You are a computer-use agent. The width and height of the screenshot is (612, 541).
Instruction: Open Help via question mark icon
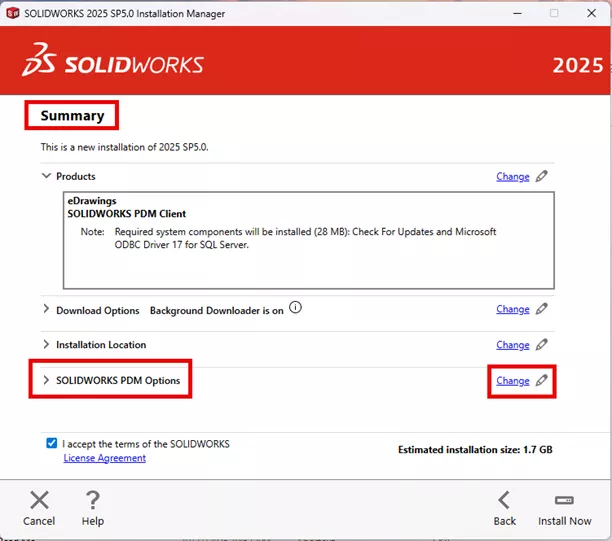tap(93, 500)
